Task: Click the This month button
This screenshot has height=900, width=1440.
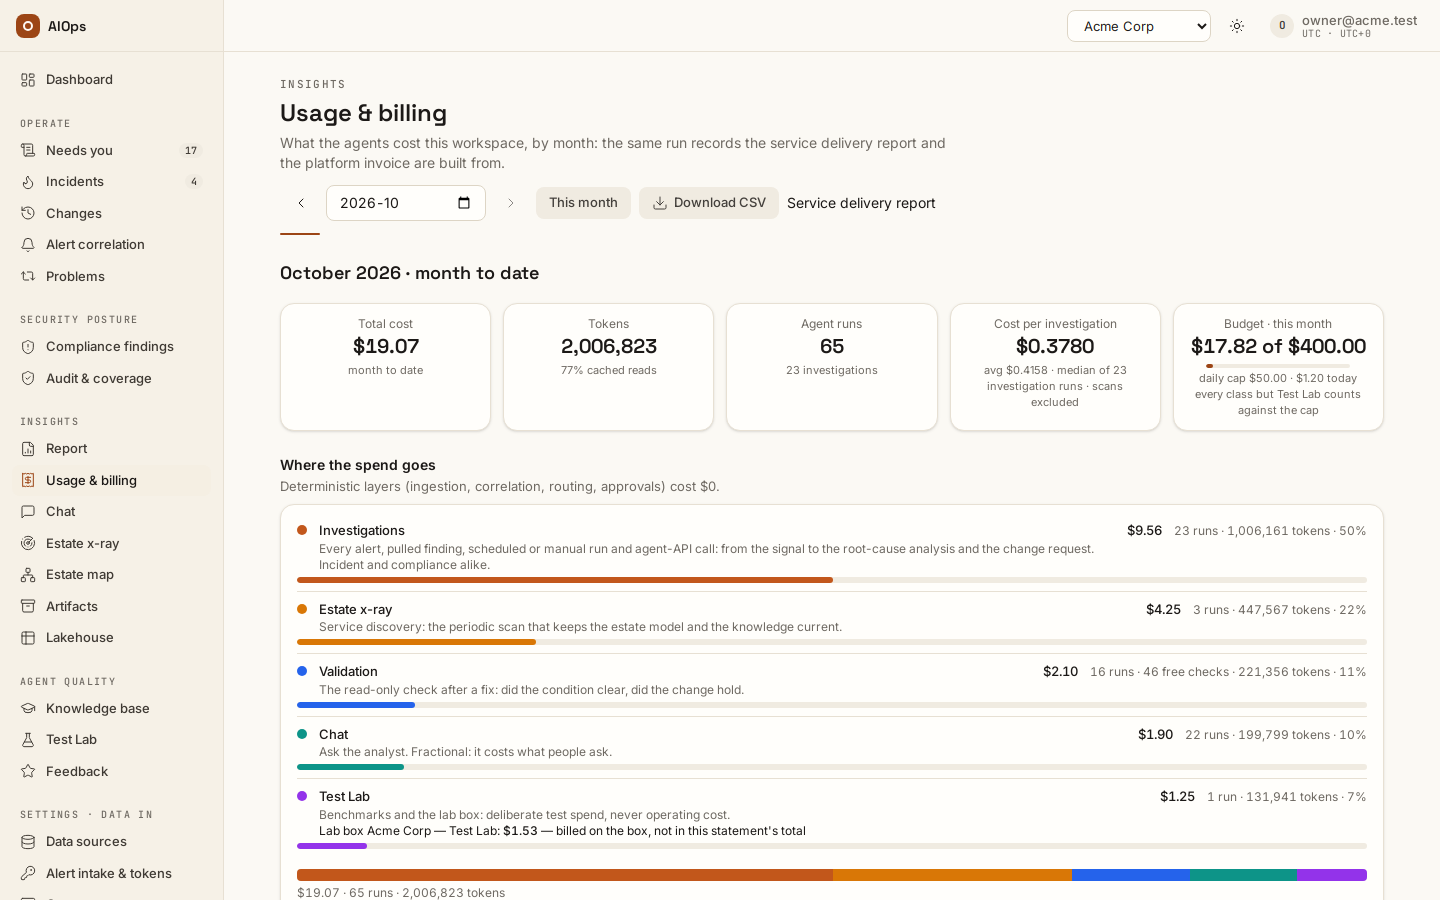Action: pyautogui.click(x=583, y=203)
